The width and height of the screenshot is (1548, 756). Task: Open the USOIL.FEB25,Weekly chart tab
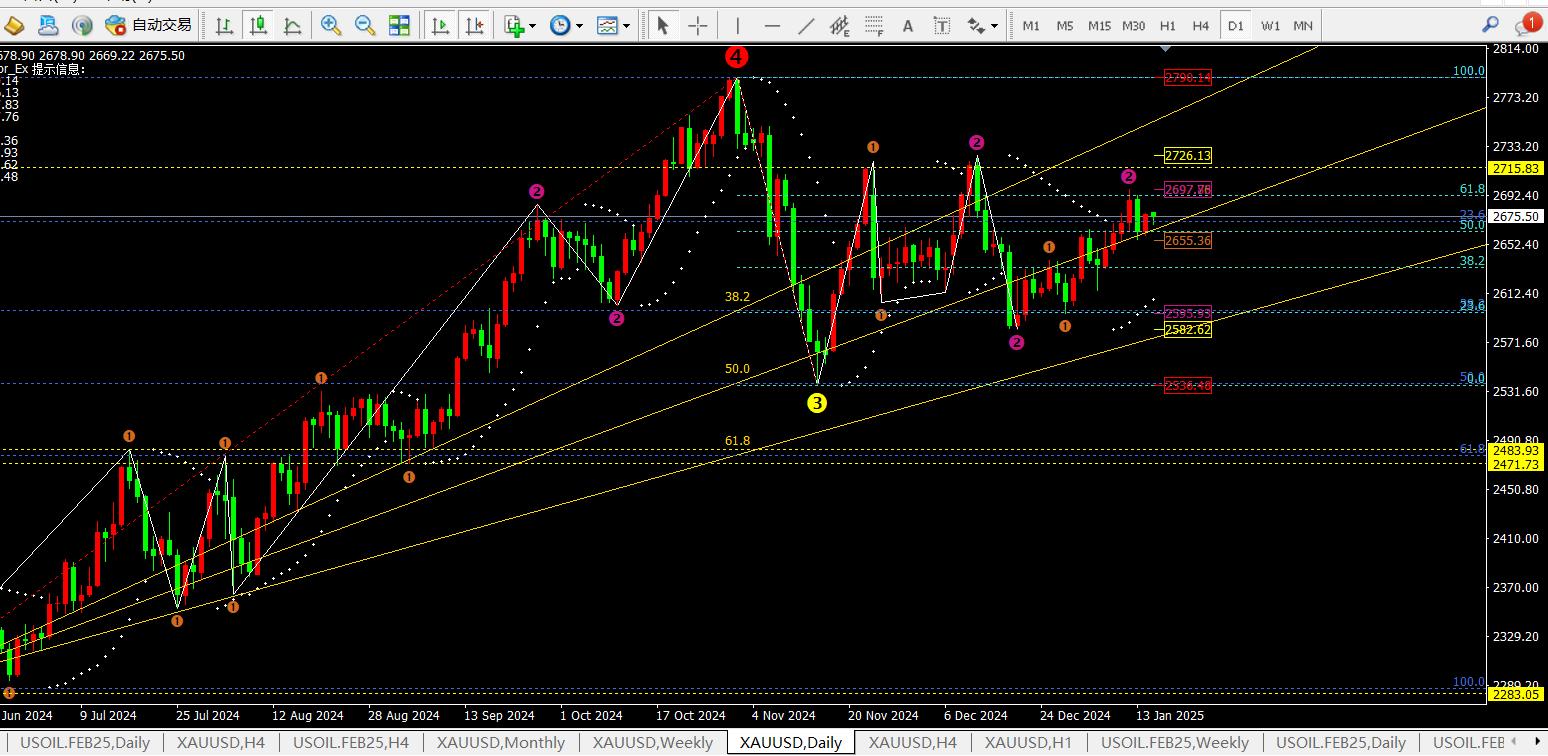pyautogui.click(x=1175, y=743)
